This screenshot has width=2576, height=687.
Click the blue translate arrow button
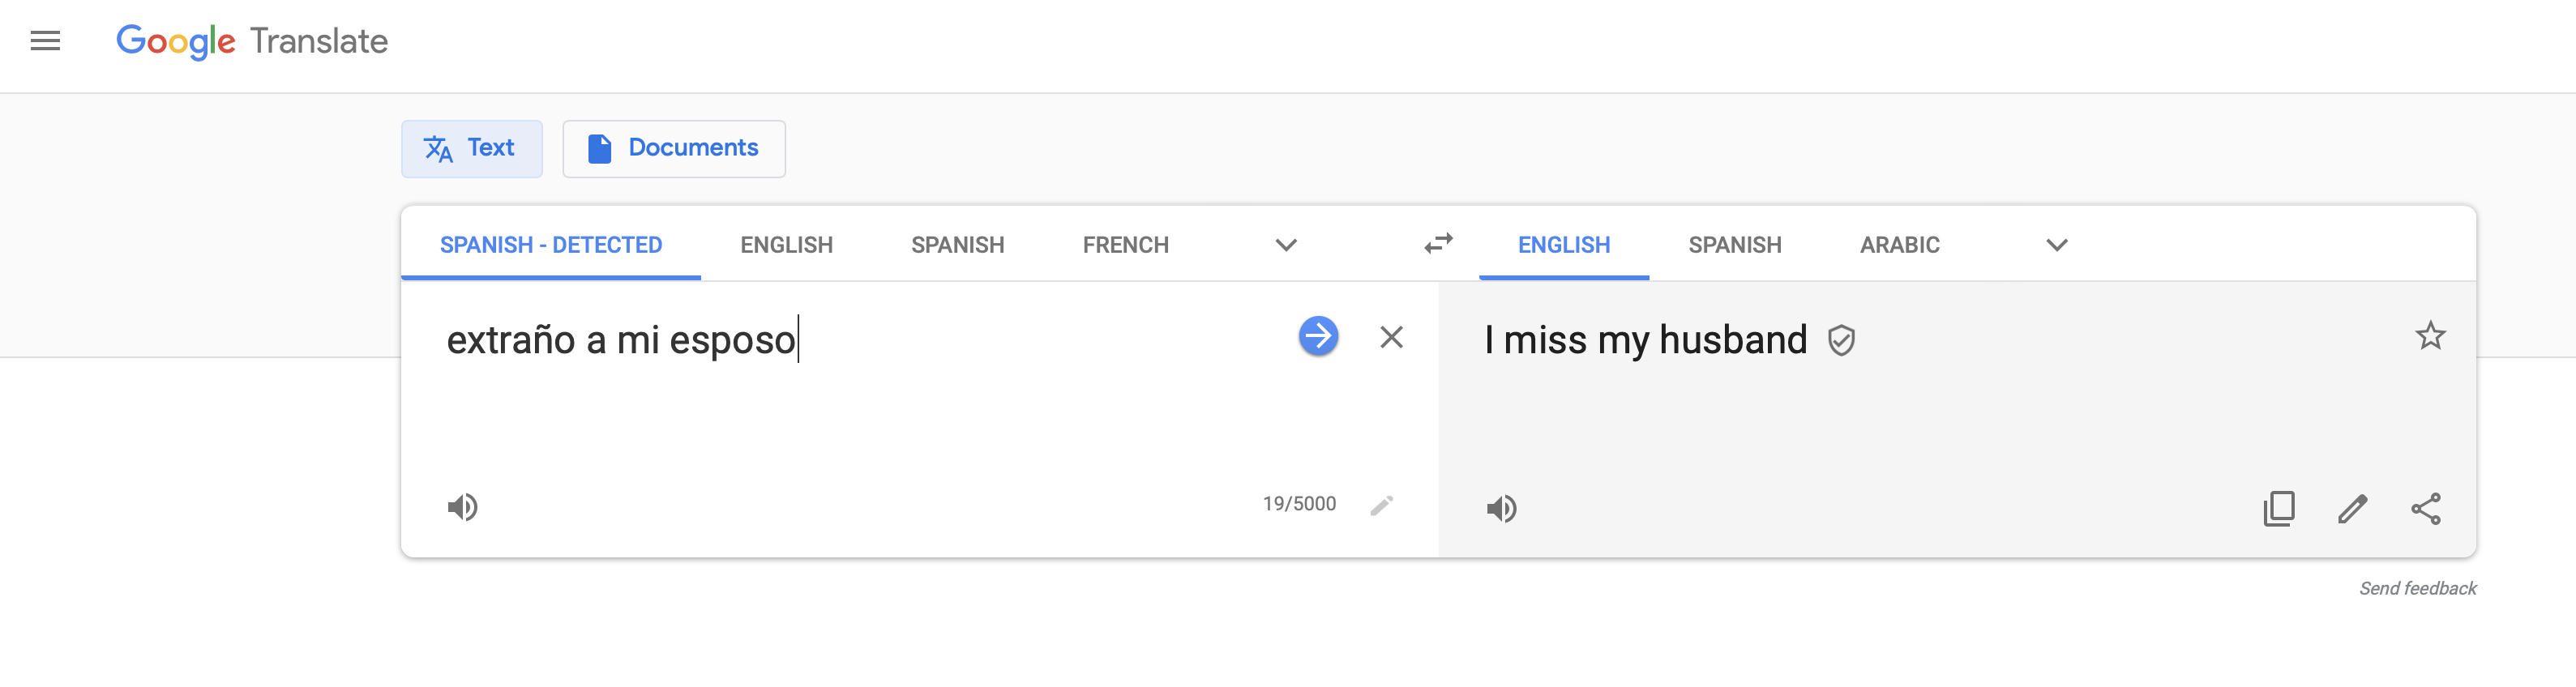pyautogui.click(x=1318, y=337)
